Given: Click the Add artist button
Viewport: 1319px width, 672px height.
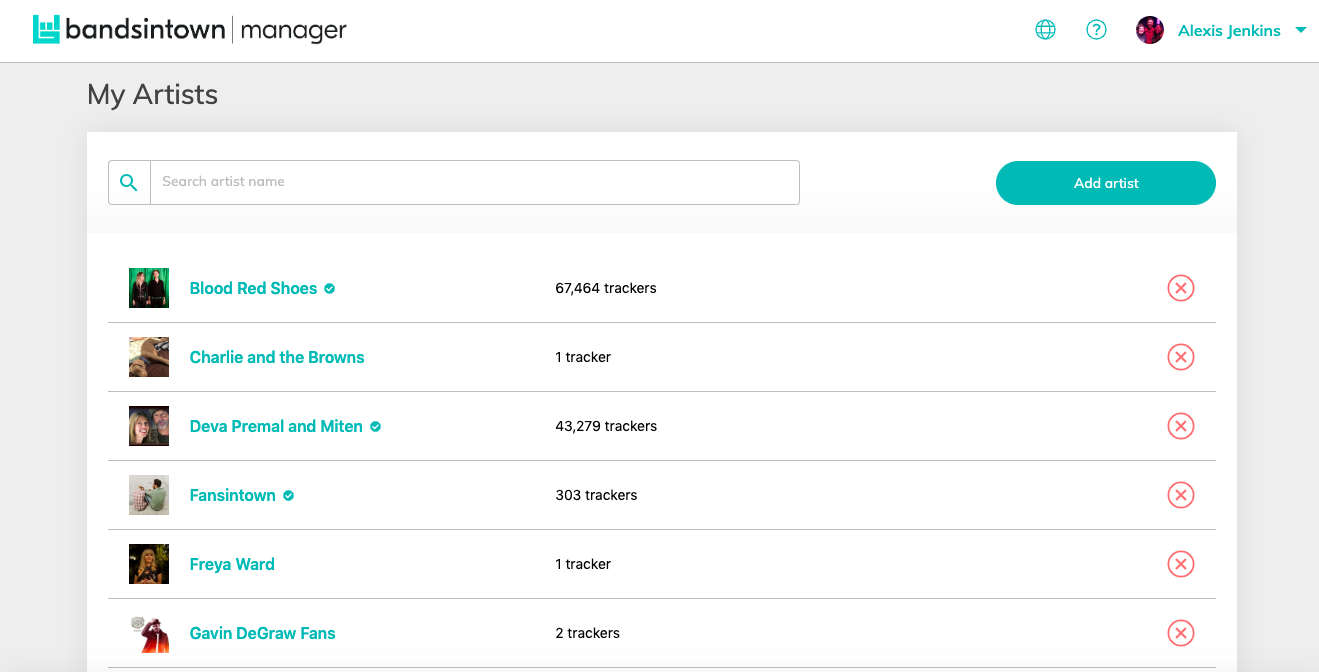Looking at the screenshot, I should point(1106,183).
